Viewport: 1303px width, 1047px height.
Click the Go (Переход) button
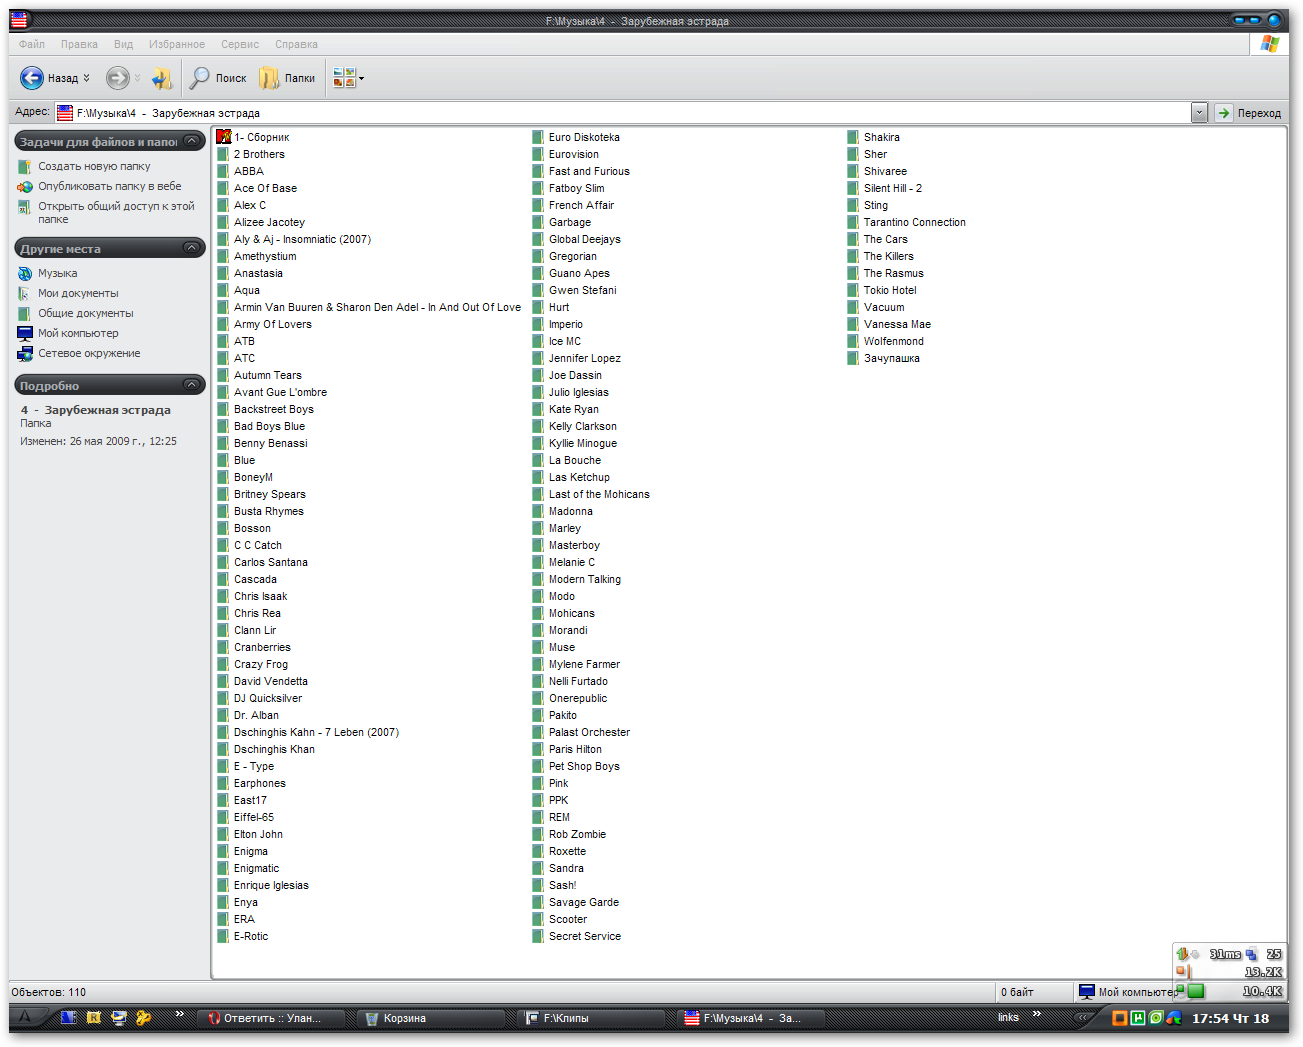click(1248, 113)
